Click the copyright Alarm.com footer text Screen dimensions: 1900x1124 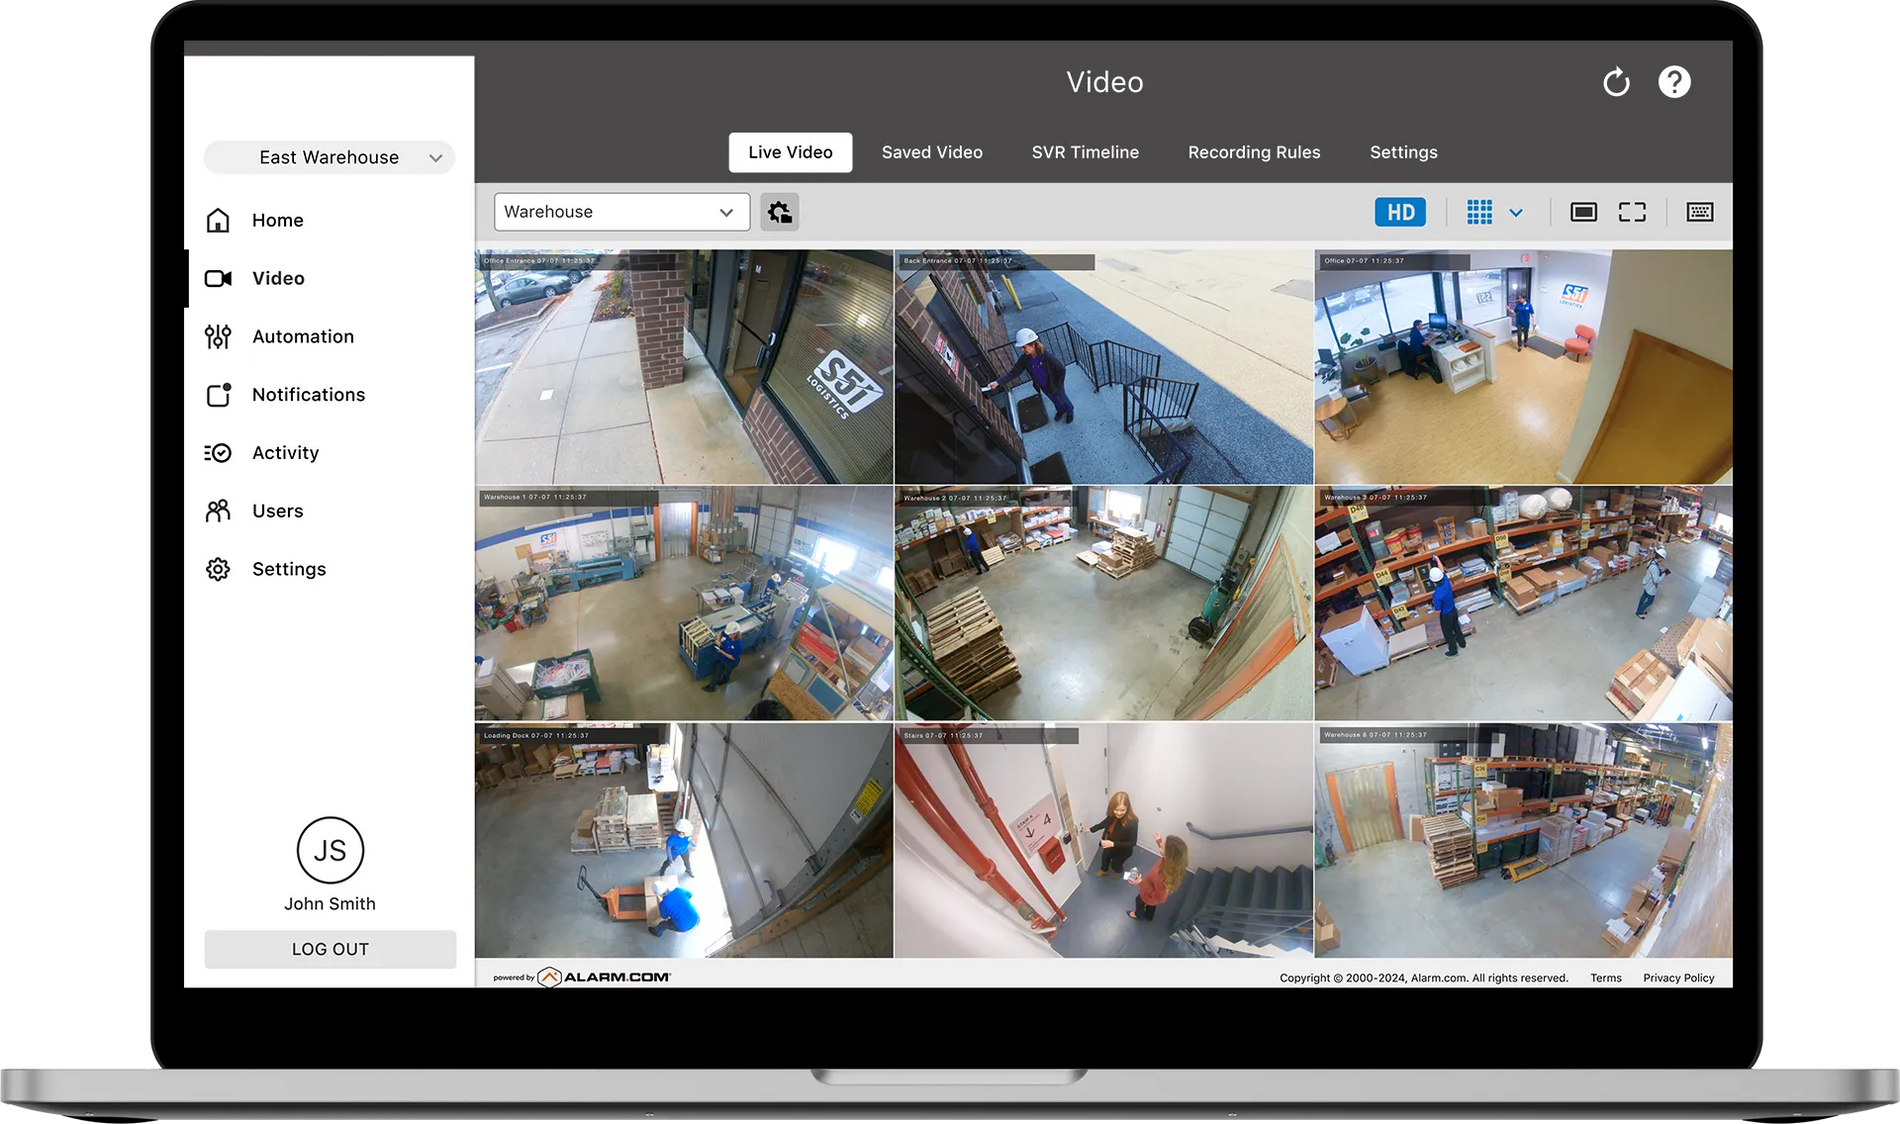point(1423,978)
